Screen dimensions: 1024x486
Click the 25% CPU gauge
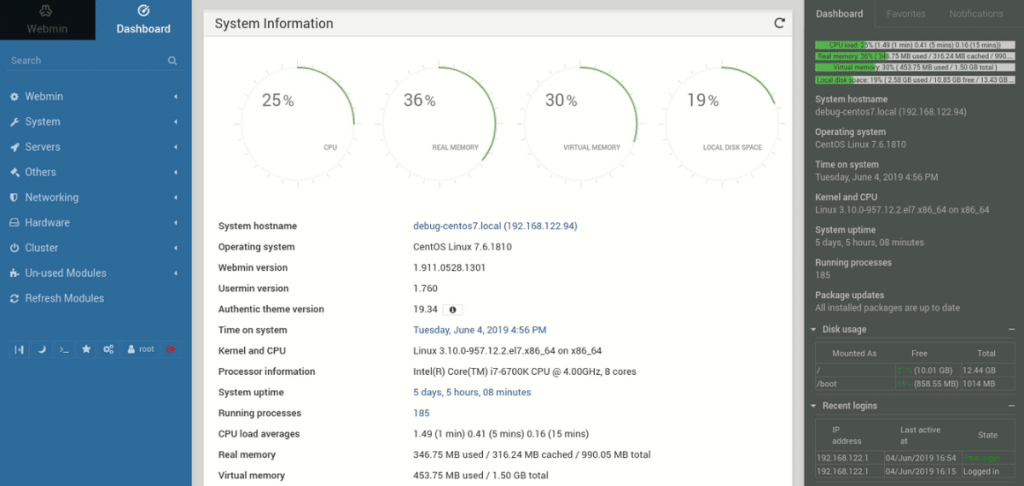tap(298, 123)
